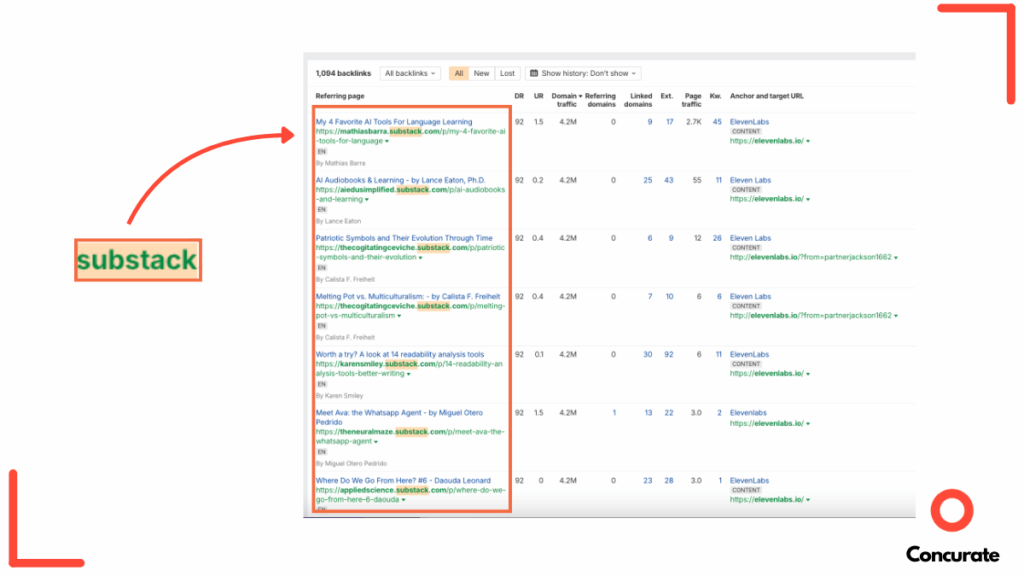Expand the aiedusimplified substack URL caret
Viewport: 1024px width, 576px height.
click(366, 199)
